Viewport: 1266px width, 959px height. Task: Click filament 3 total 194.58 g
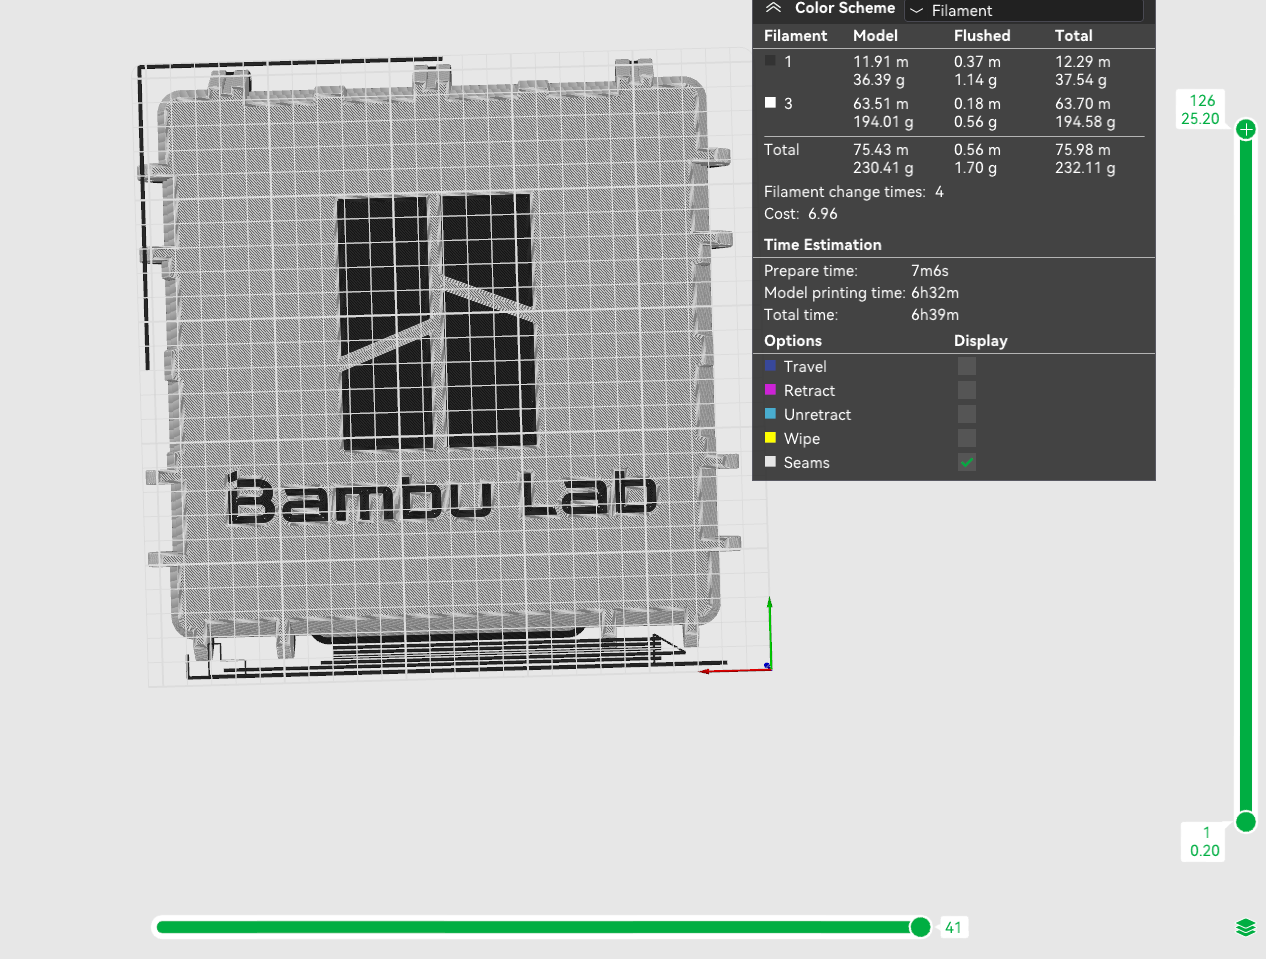(1085, 121)
